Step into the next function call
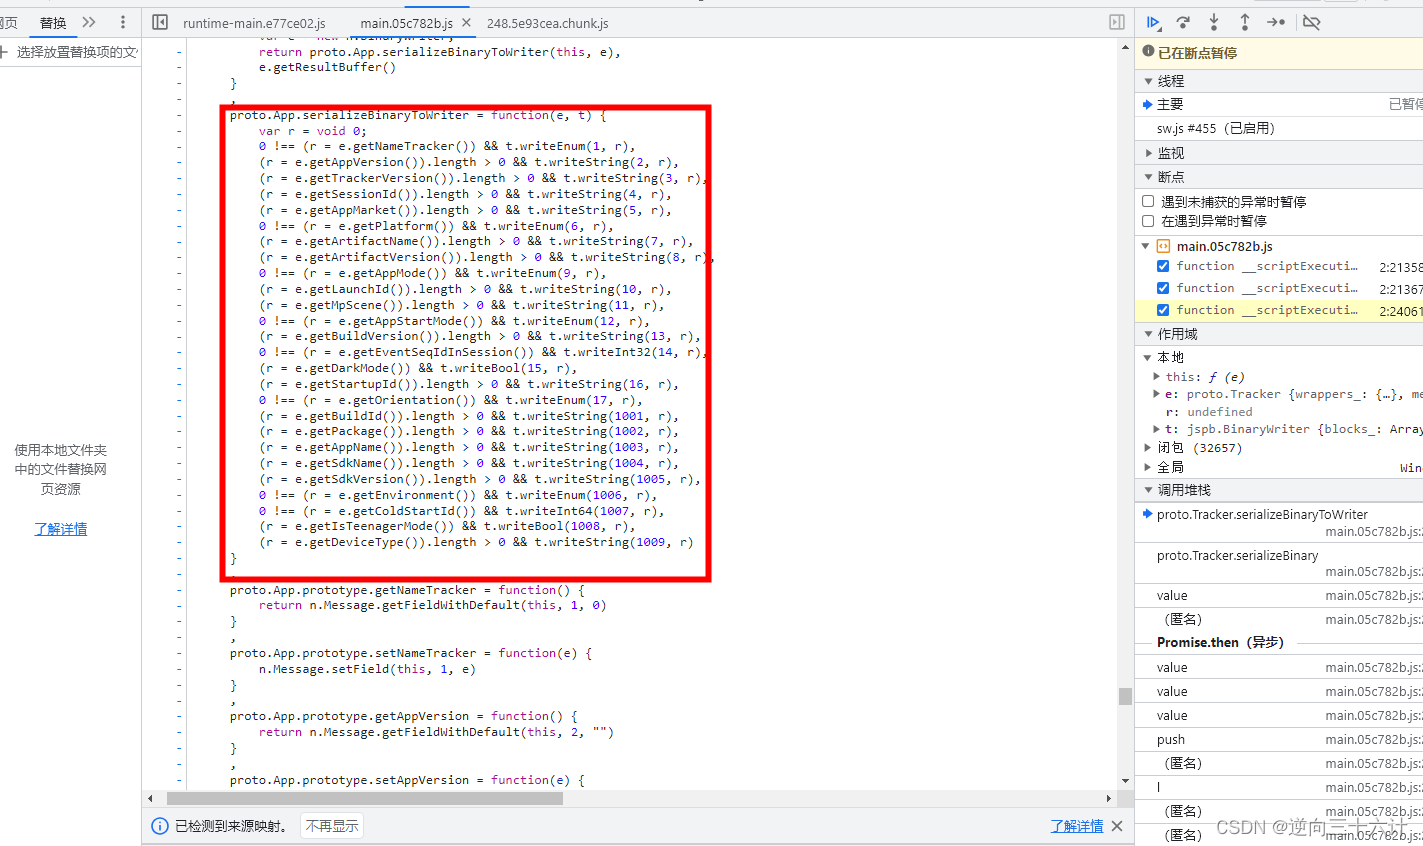 [1214, 22]
